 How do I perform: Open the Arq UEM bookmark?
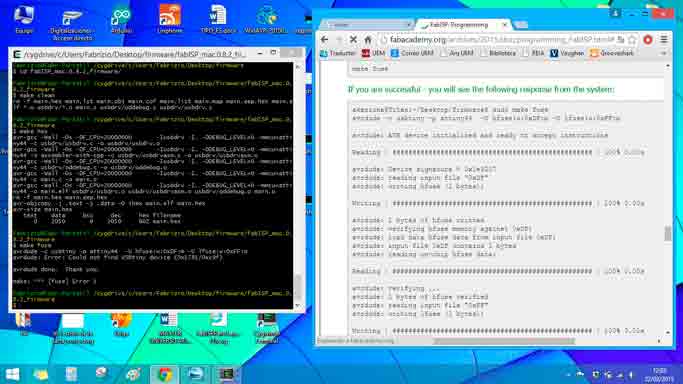pyautogui.click(x=457, y=53)
